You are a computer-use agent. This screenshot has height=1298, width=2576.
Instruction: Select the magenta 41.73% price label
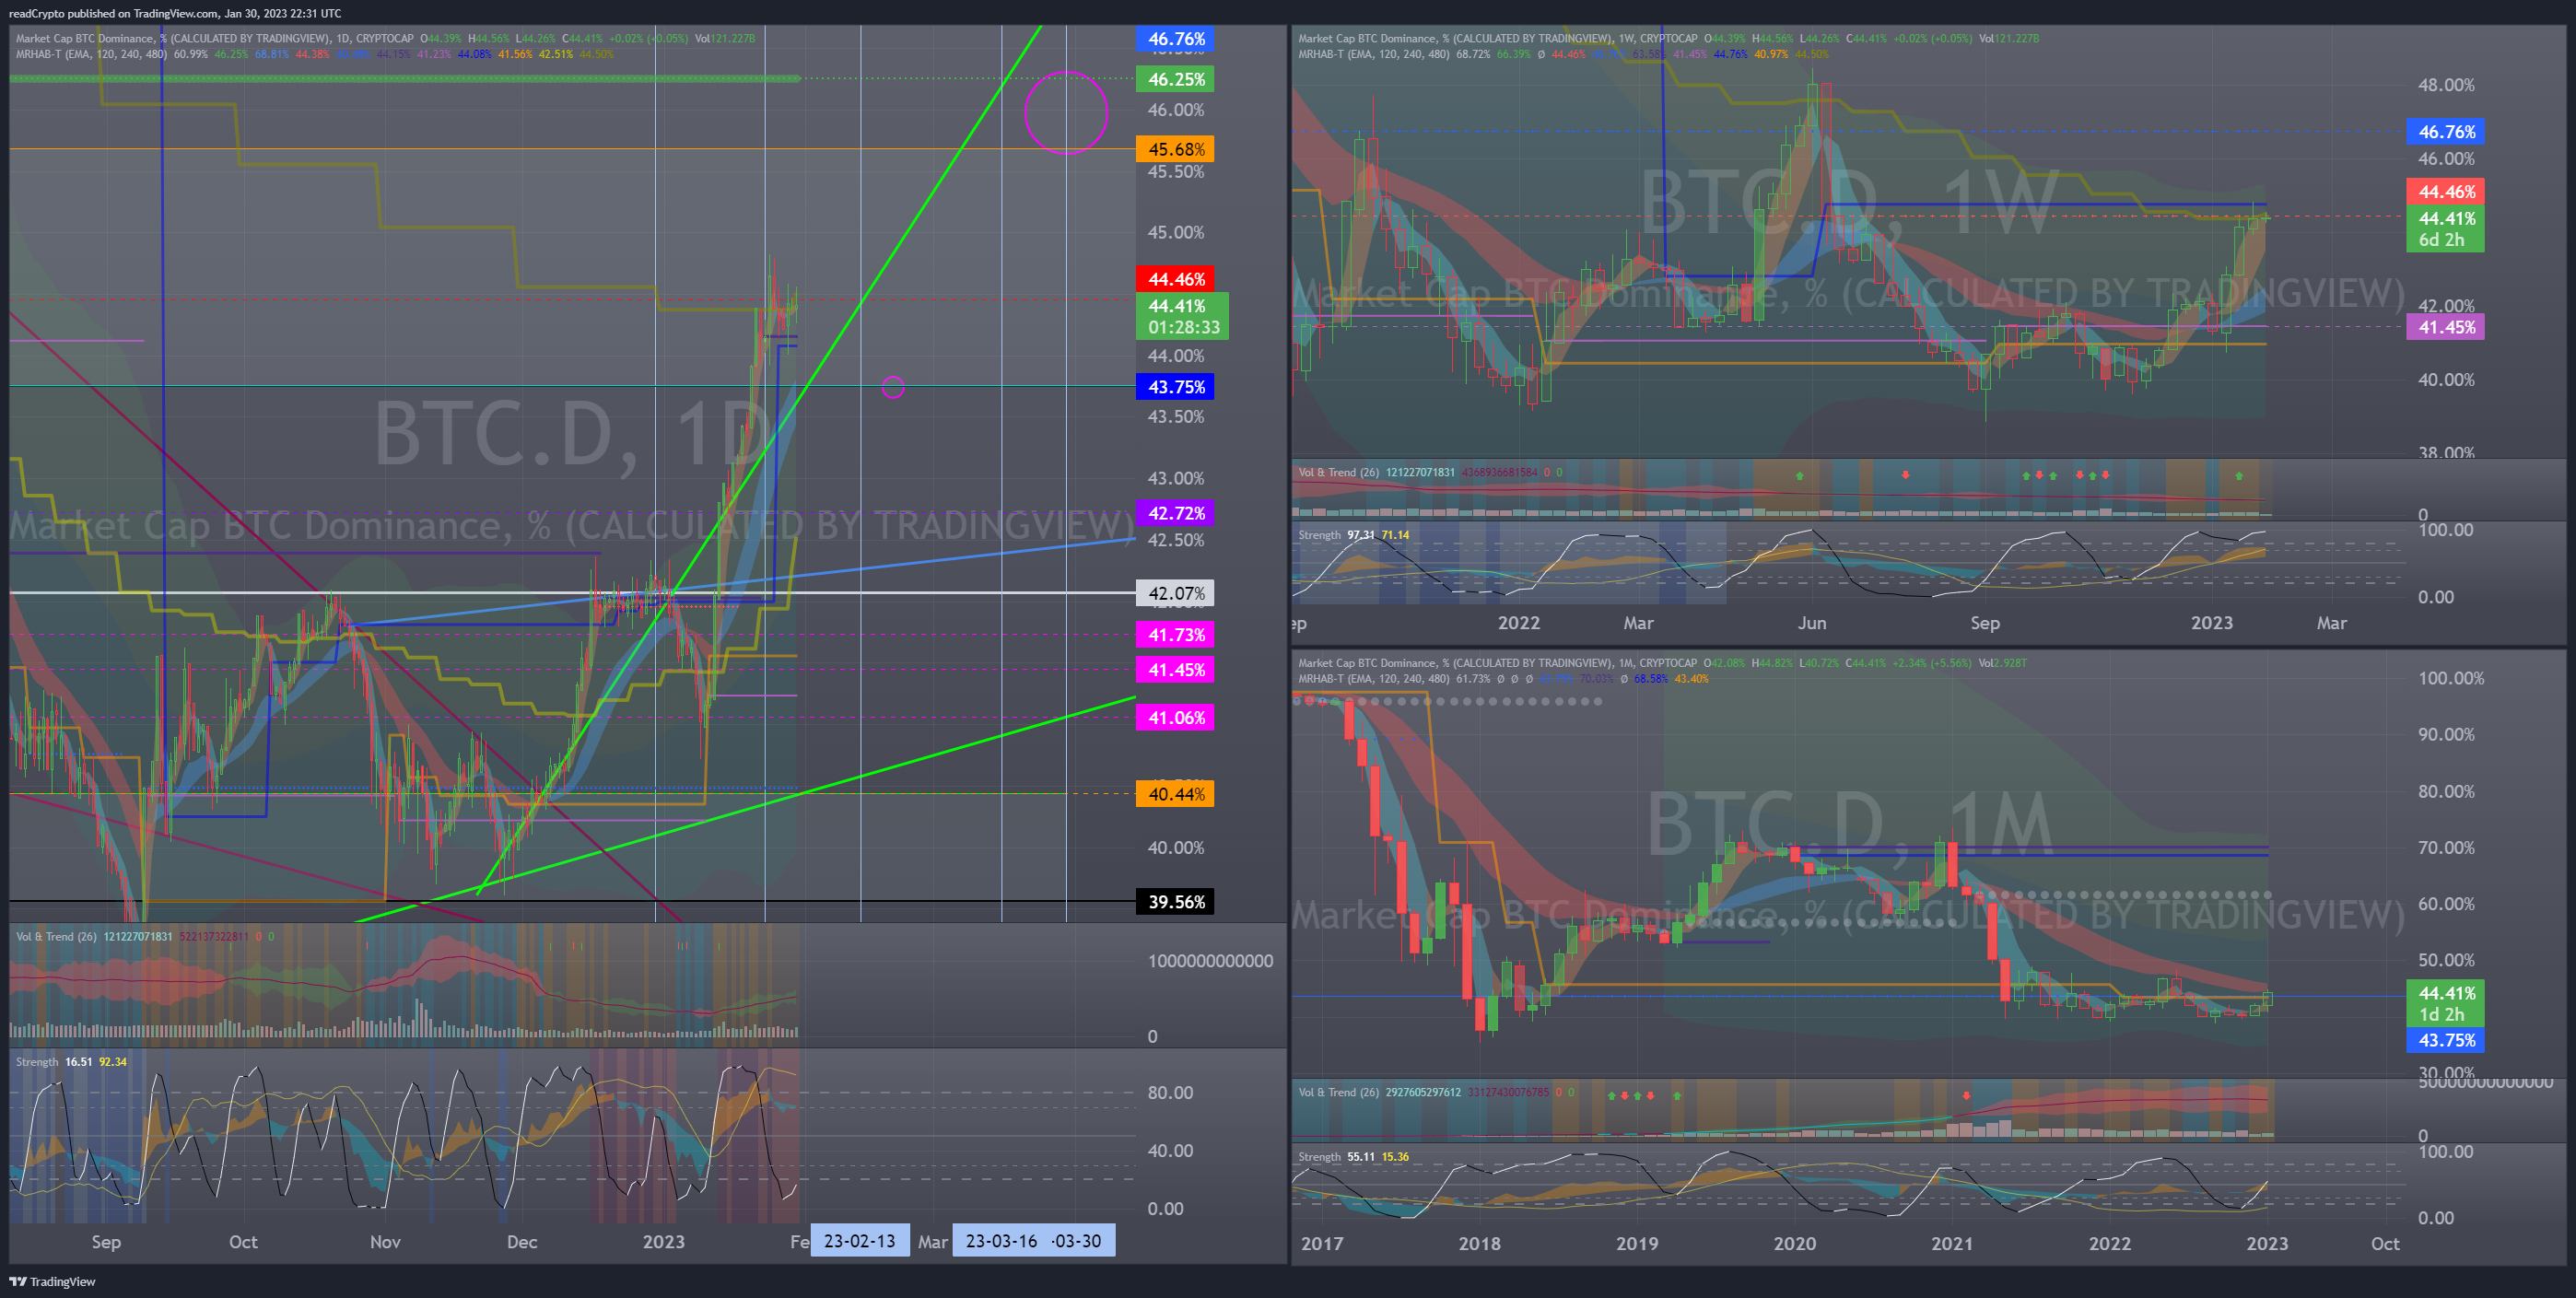1176,635
